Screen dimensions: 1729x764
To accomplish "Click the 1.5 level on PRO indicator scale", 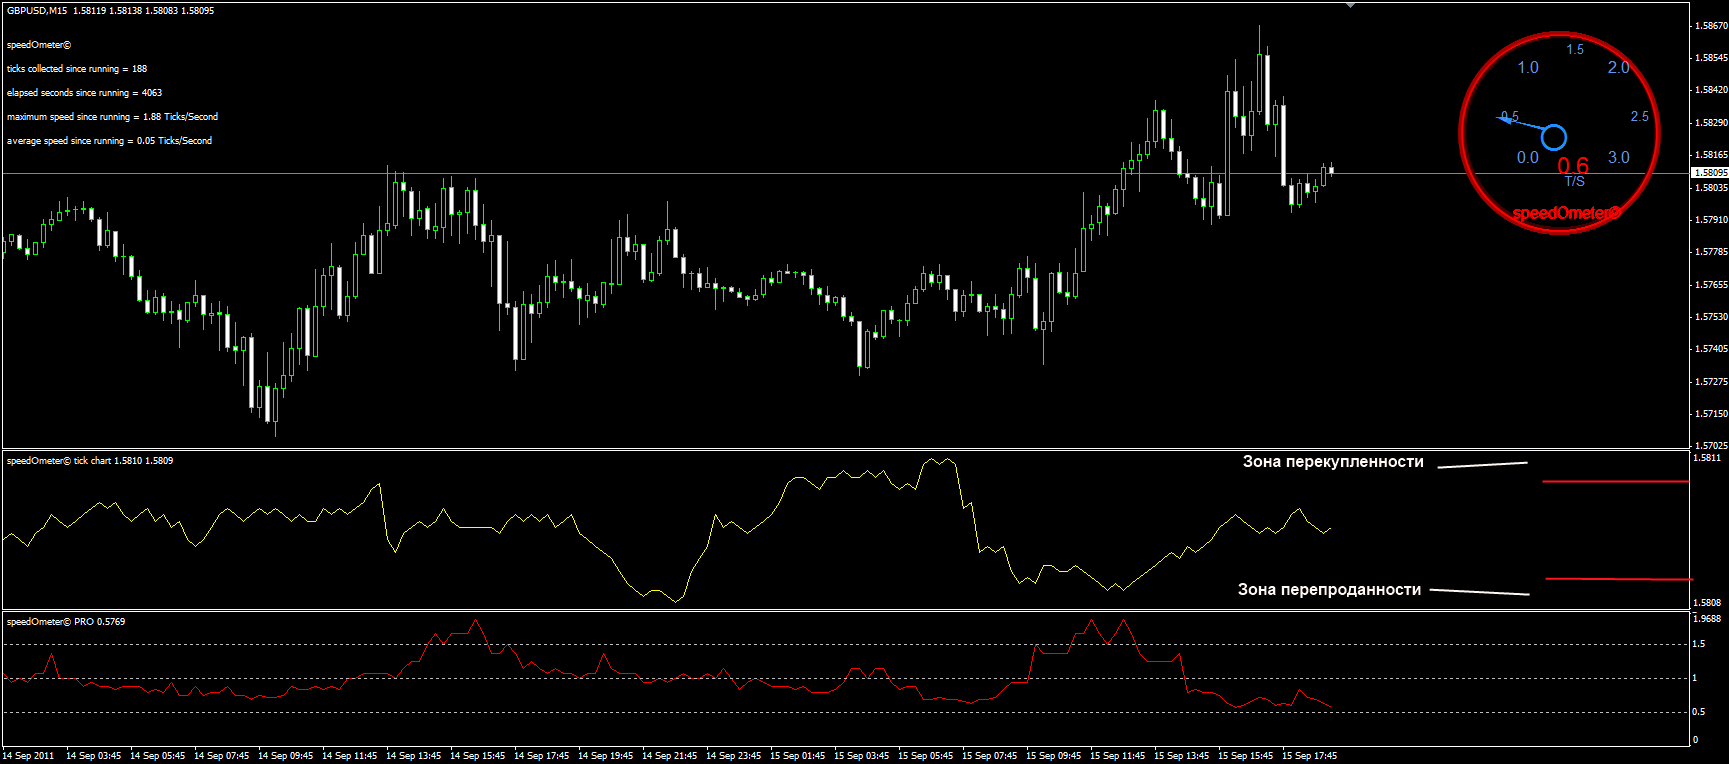I will point(1698,644).
